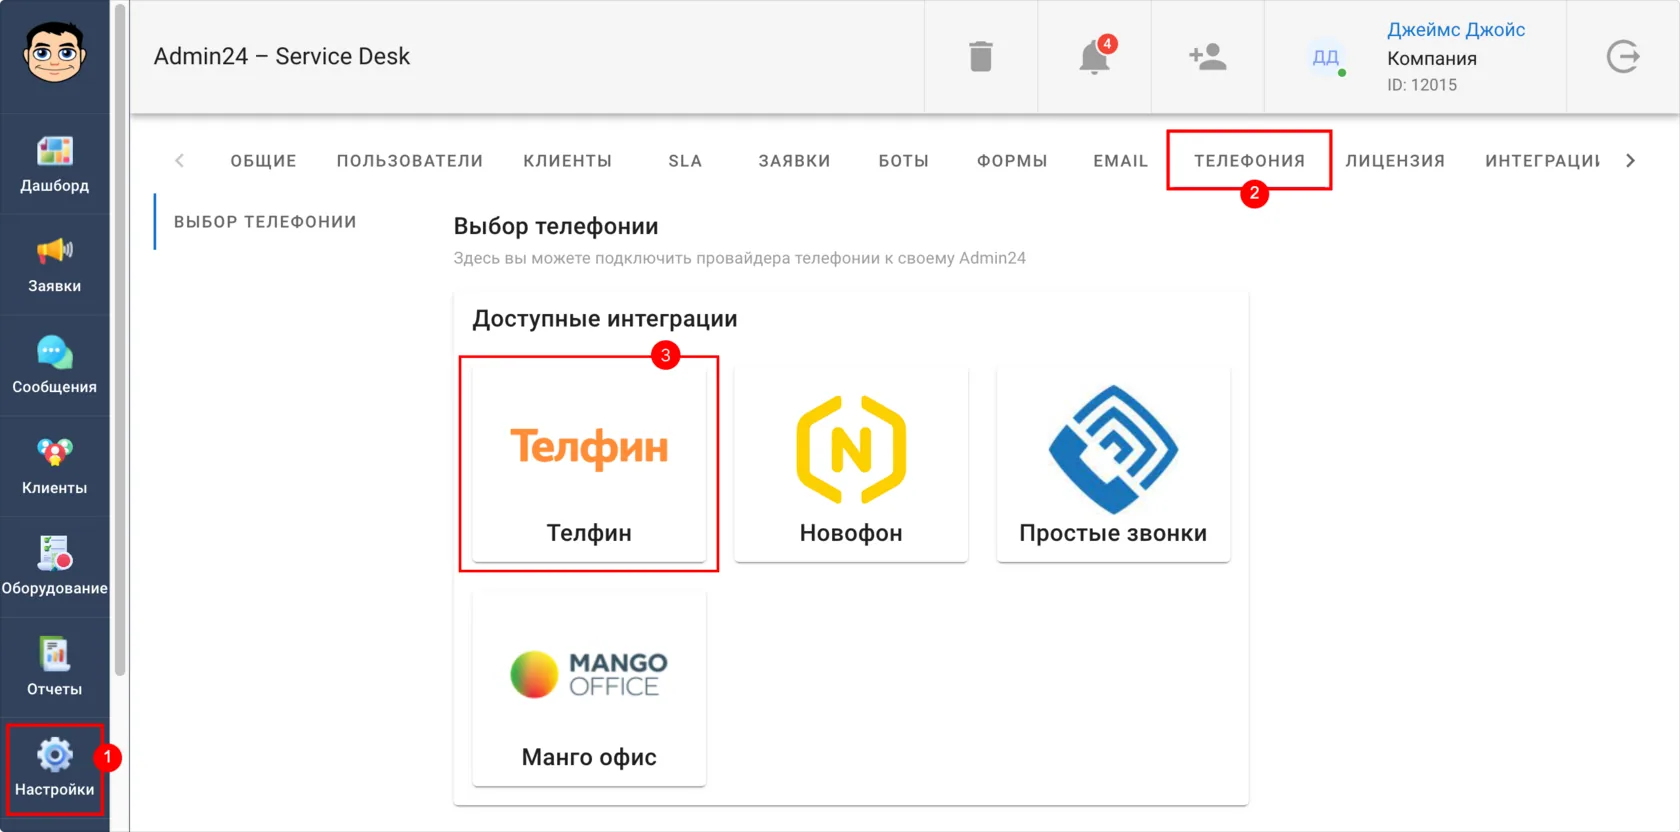Viewport: 1680px width, 832px height.
Task: Switch to the БОТЫ tab
Action: [x=904, y=161]
